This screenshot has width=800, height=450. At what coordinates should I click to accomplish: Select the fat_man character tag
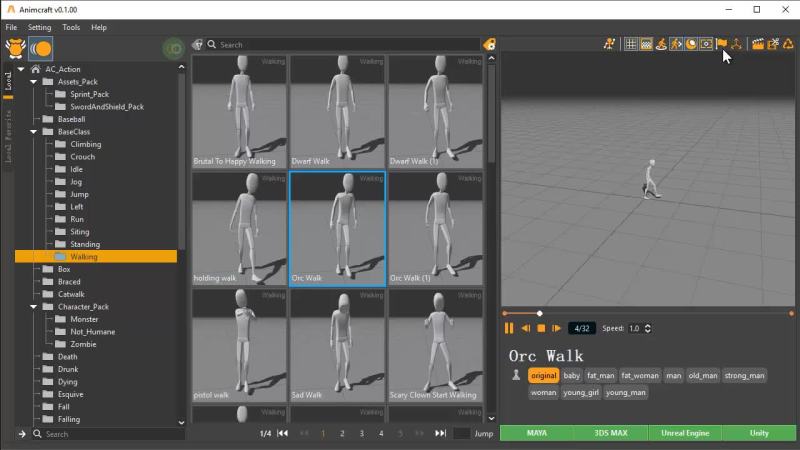(601, 376)
